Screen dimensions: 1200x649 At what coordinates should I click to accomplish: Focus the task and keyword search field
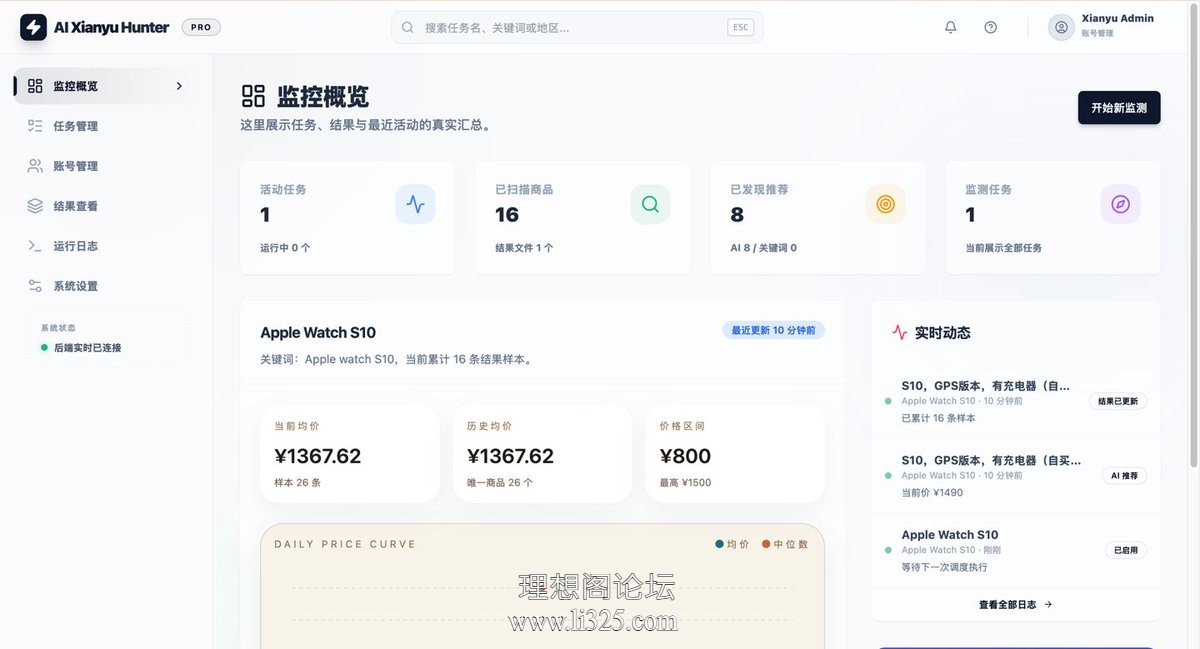pos(577,27)
